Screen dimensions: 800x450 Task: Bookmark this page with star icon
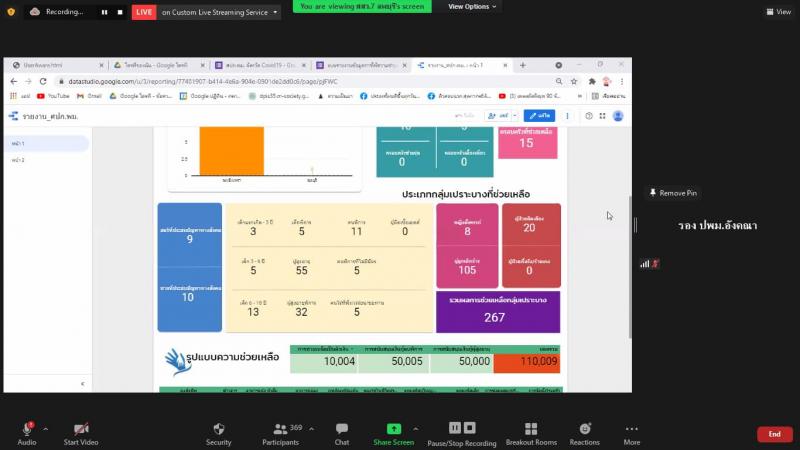coord(574,81)
